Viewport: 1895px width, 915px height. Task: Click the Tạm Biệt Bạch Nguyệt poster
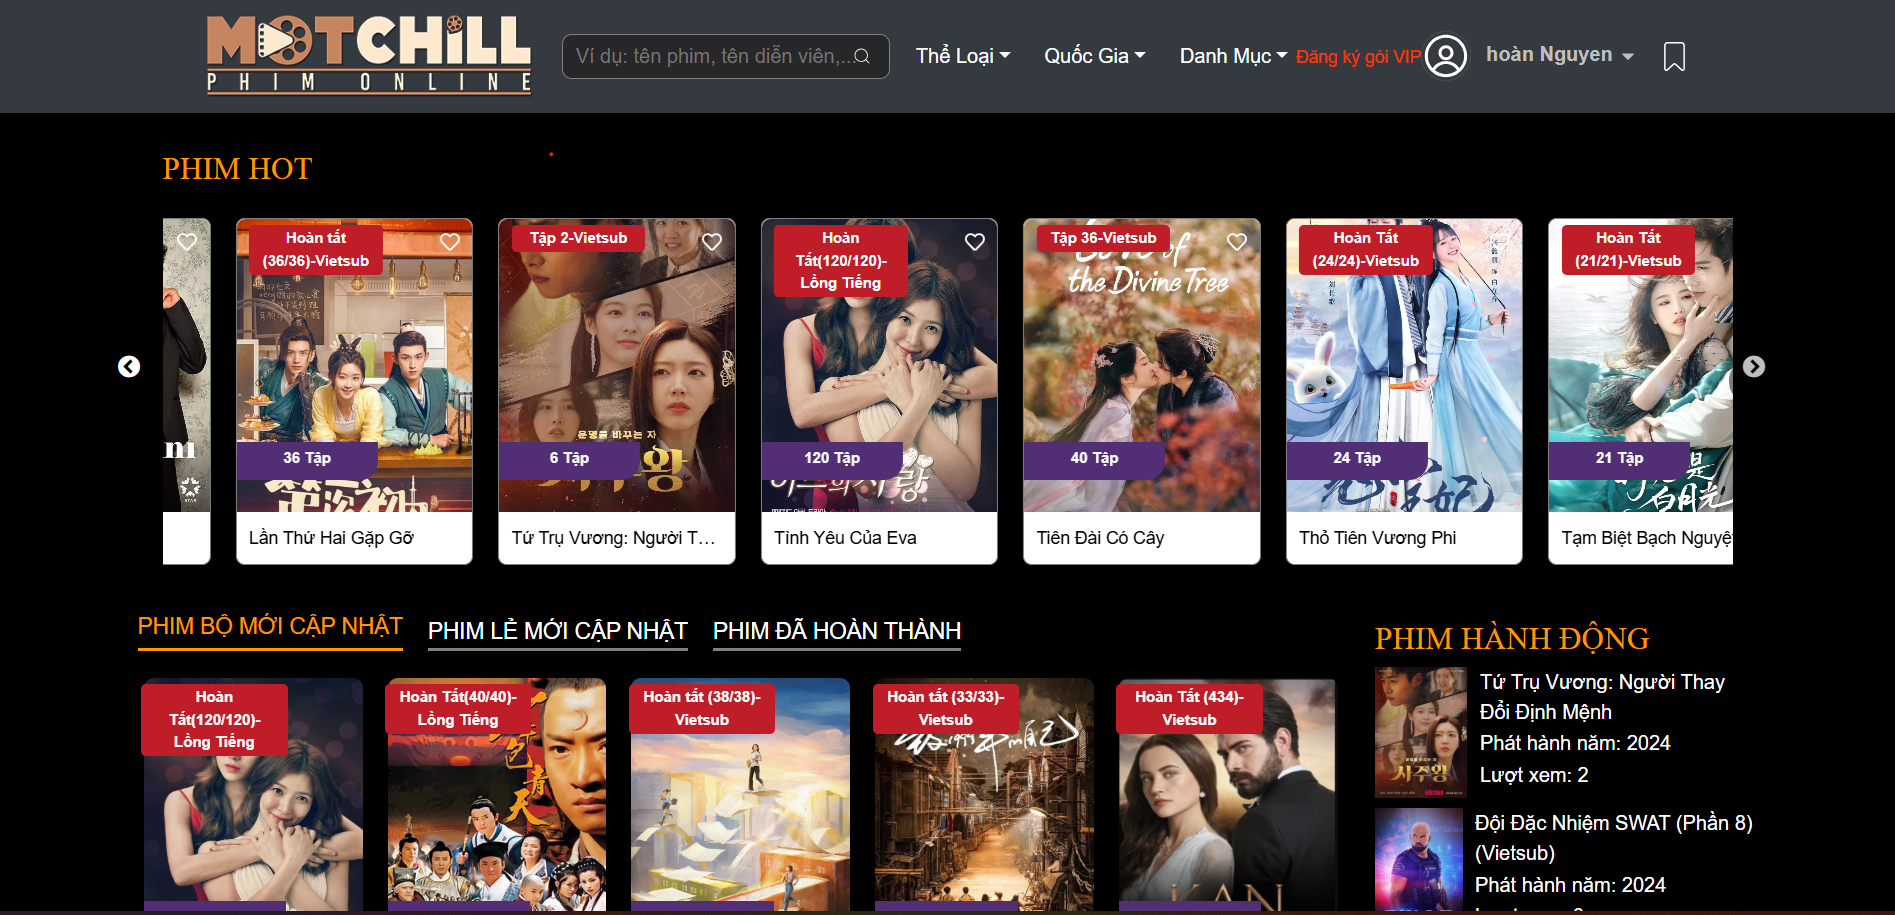[1640, 365]
